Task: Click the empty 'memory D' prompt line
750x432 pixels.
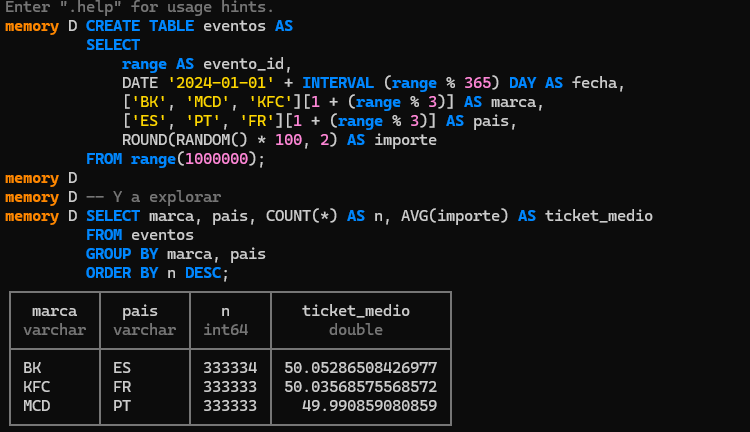Action: click(41, 178)
